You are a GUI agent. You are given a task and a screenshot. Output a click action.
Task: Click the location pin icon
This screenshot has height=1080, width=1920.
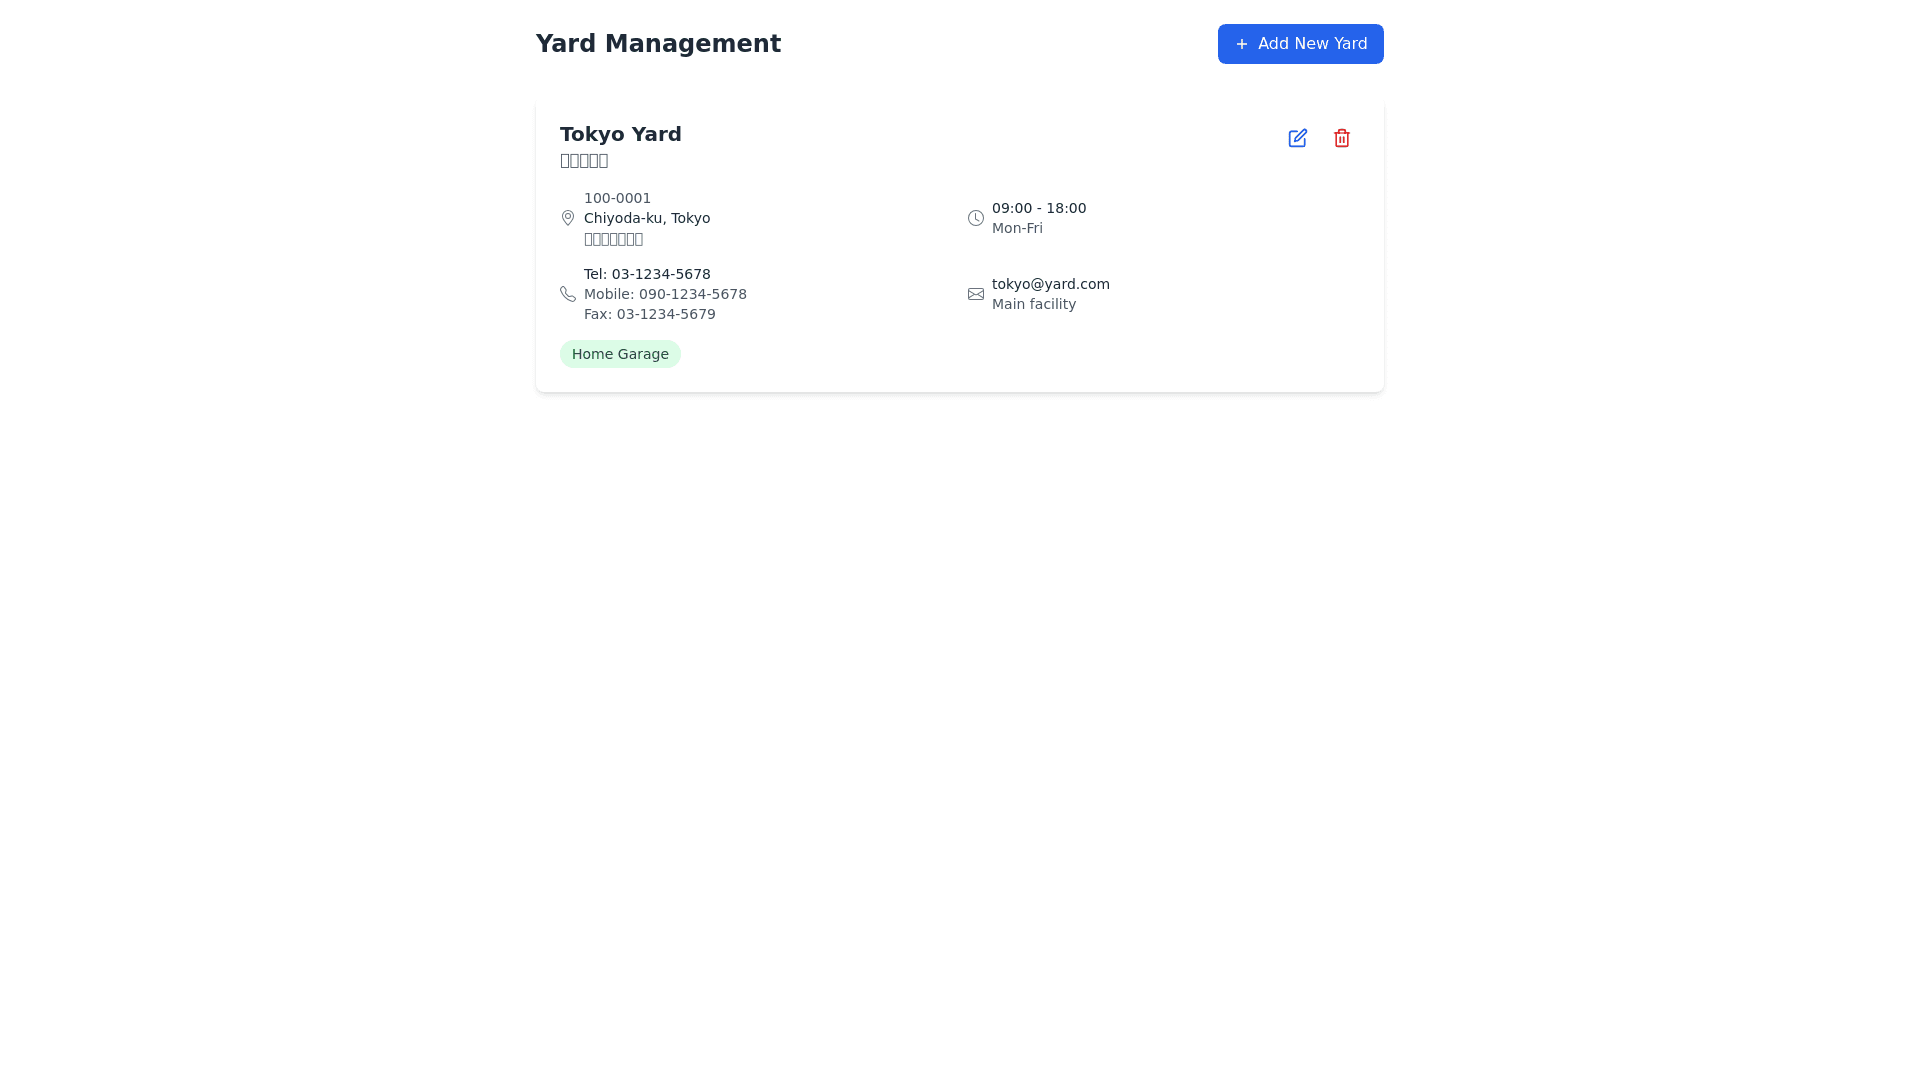click(x=567, y=218)
